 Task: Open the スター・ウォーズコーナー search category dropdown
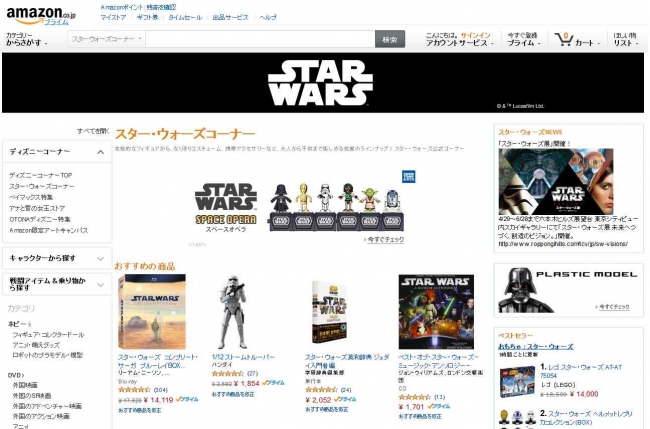107,39
